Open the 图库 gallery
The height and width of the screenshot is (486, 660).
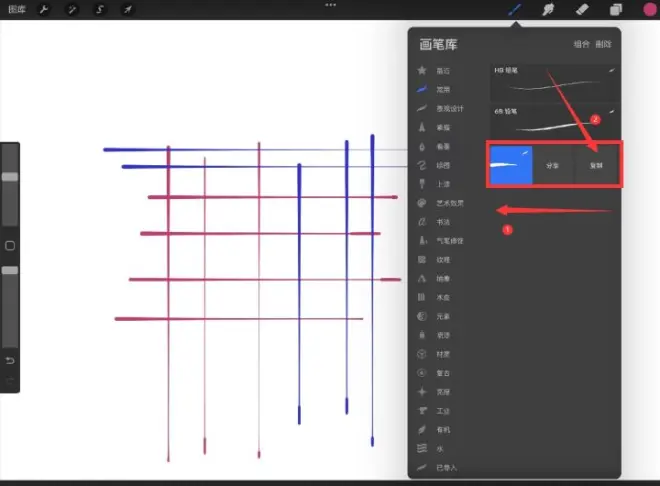click(x=17, y=9)
